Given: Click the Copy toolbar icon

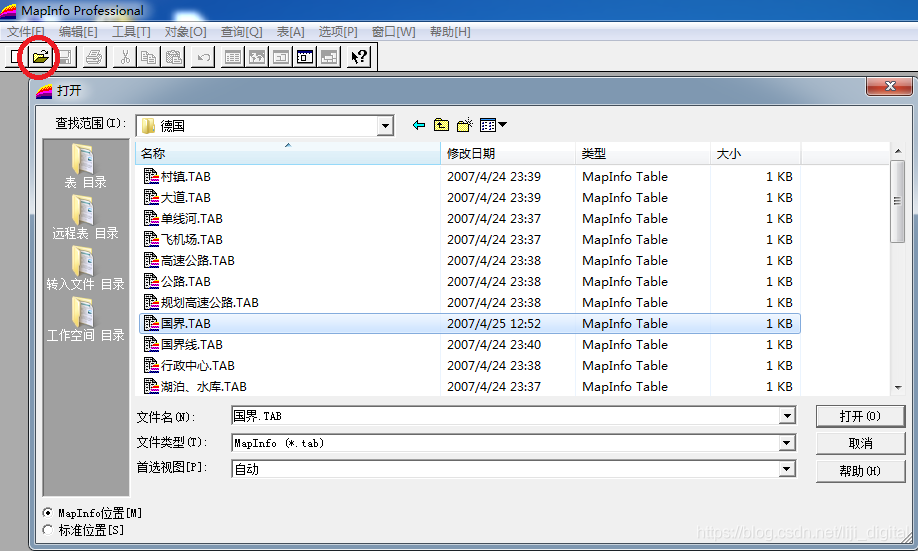Looking at the screenshot, I should pyautogui.click(x=149, y=57).
